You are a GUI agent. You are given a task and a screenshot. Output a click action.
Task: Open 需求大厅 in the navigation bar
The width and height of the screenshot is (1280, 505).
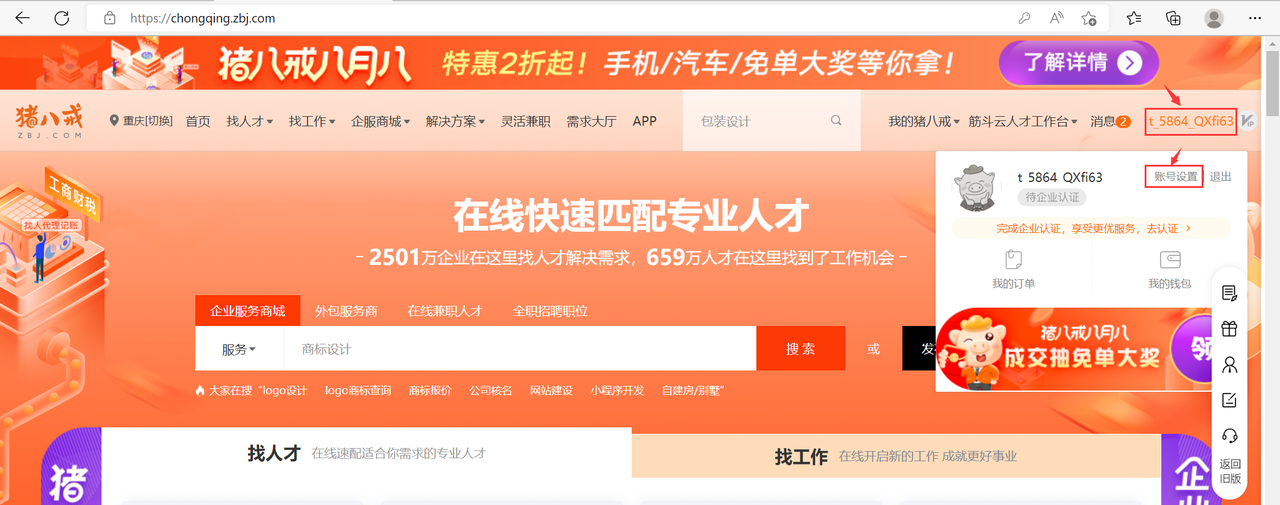click(591, 121)
